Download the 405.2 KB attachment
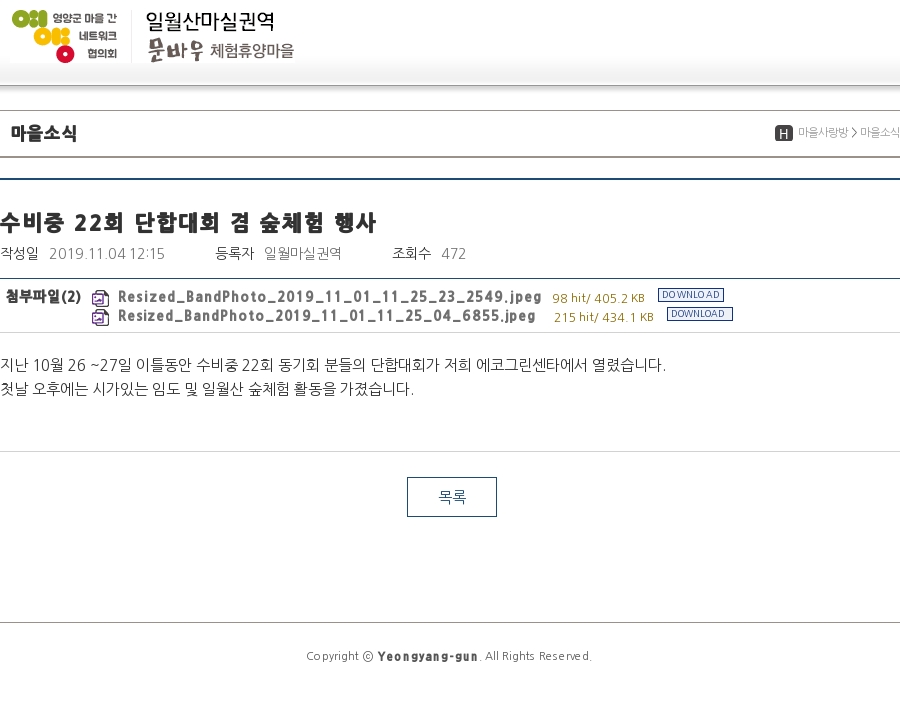Image resolution: width=900 pixels, height=723 pixels. pos(690,295)
